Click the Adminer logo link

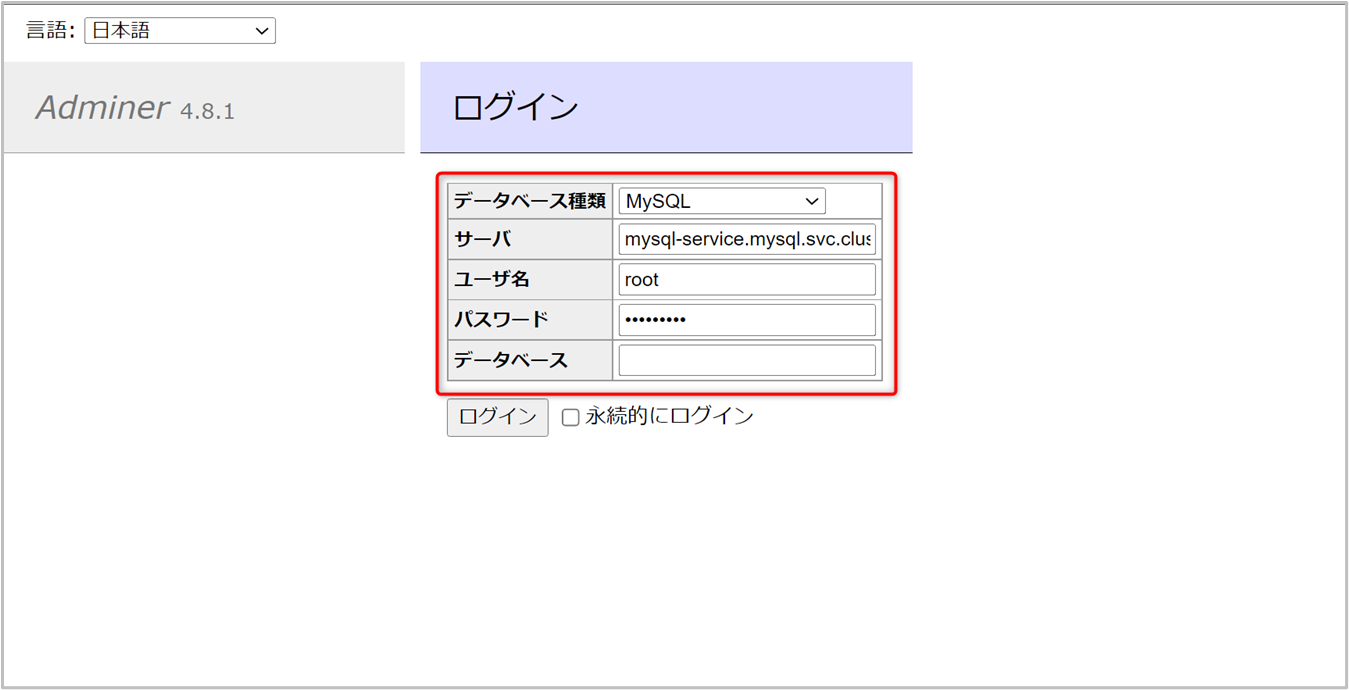[102, 108]
